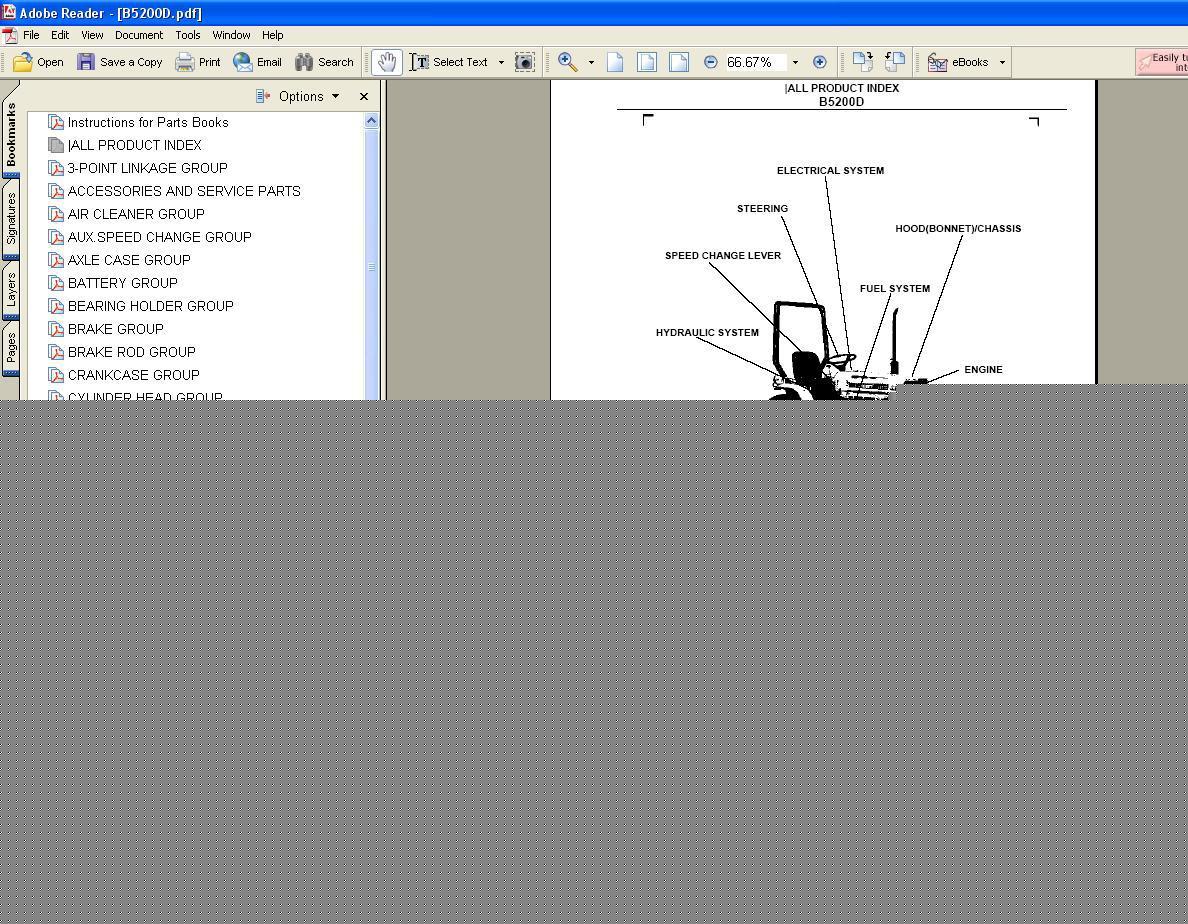Click the FUEL SYSTEM label on the diagram
Image resolution: width=1188 pixels, height=924 pixels.
pyautogui.click(x=895, y=289)
